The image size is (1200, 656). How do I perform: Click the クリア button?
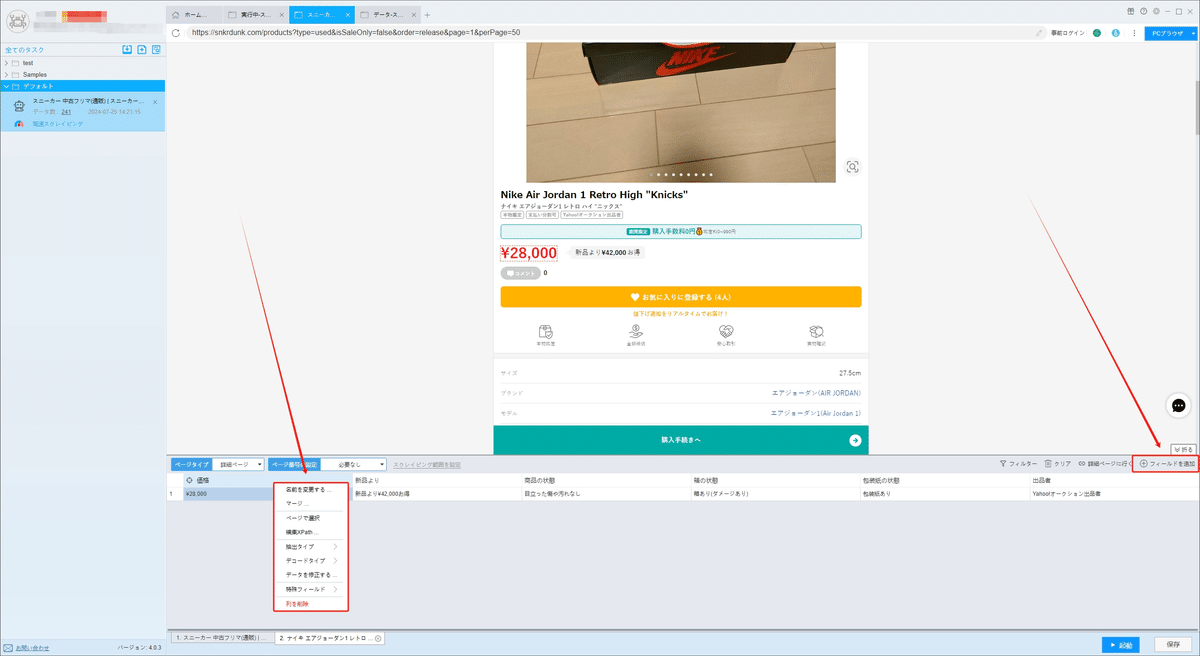point(1057,464)
